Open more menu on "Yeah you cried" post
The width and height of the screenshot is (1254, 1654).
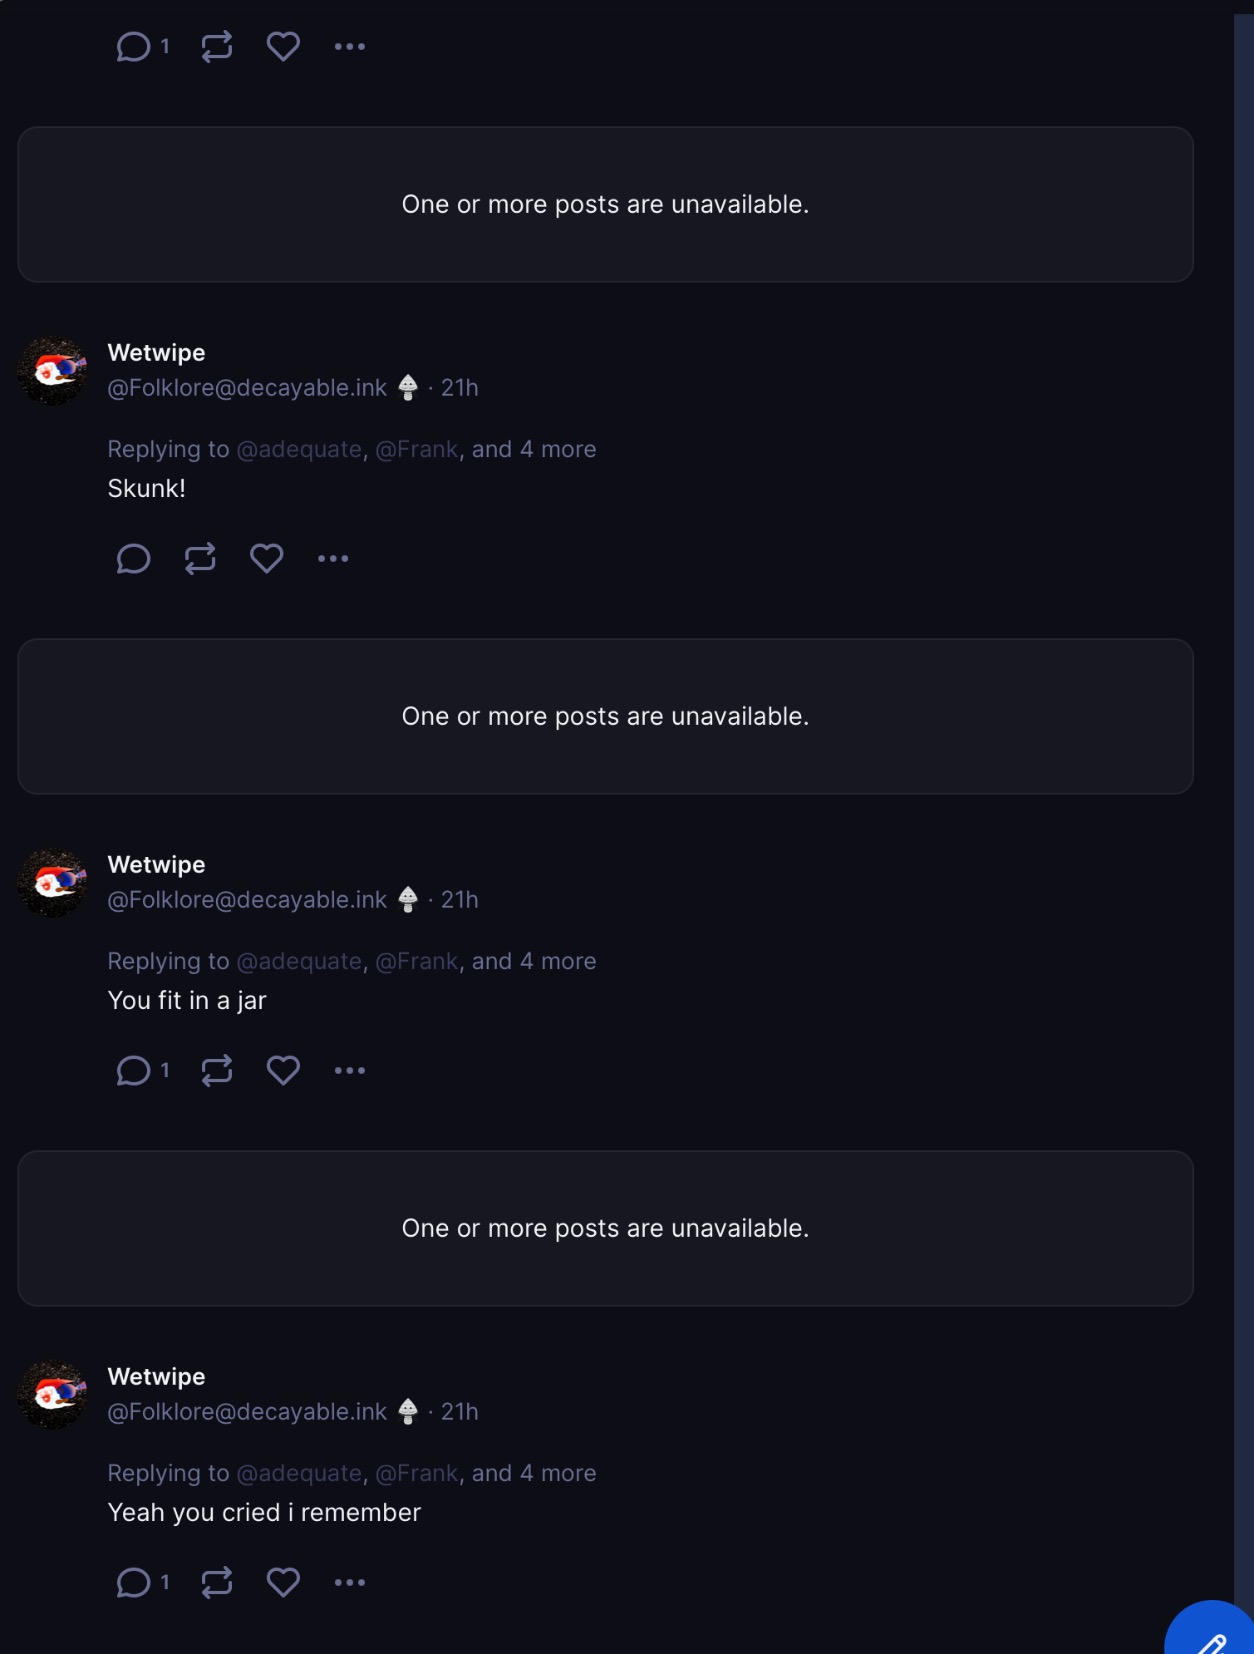(350, 1582)
